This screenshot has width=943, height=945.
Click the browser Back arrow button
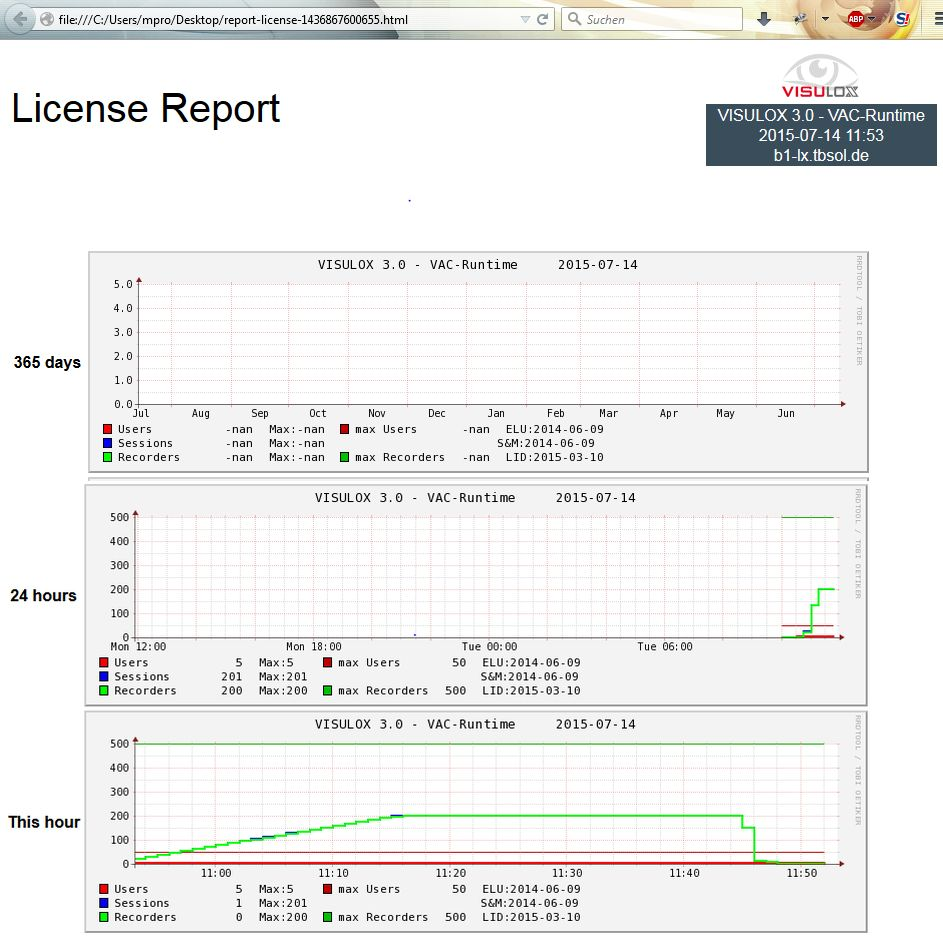coord(20,19)
